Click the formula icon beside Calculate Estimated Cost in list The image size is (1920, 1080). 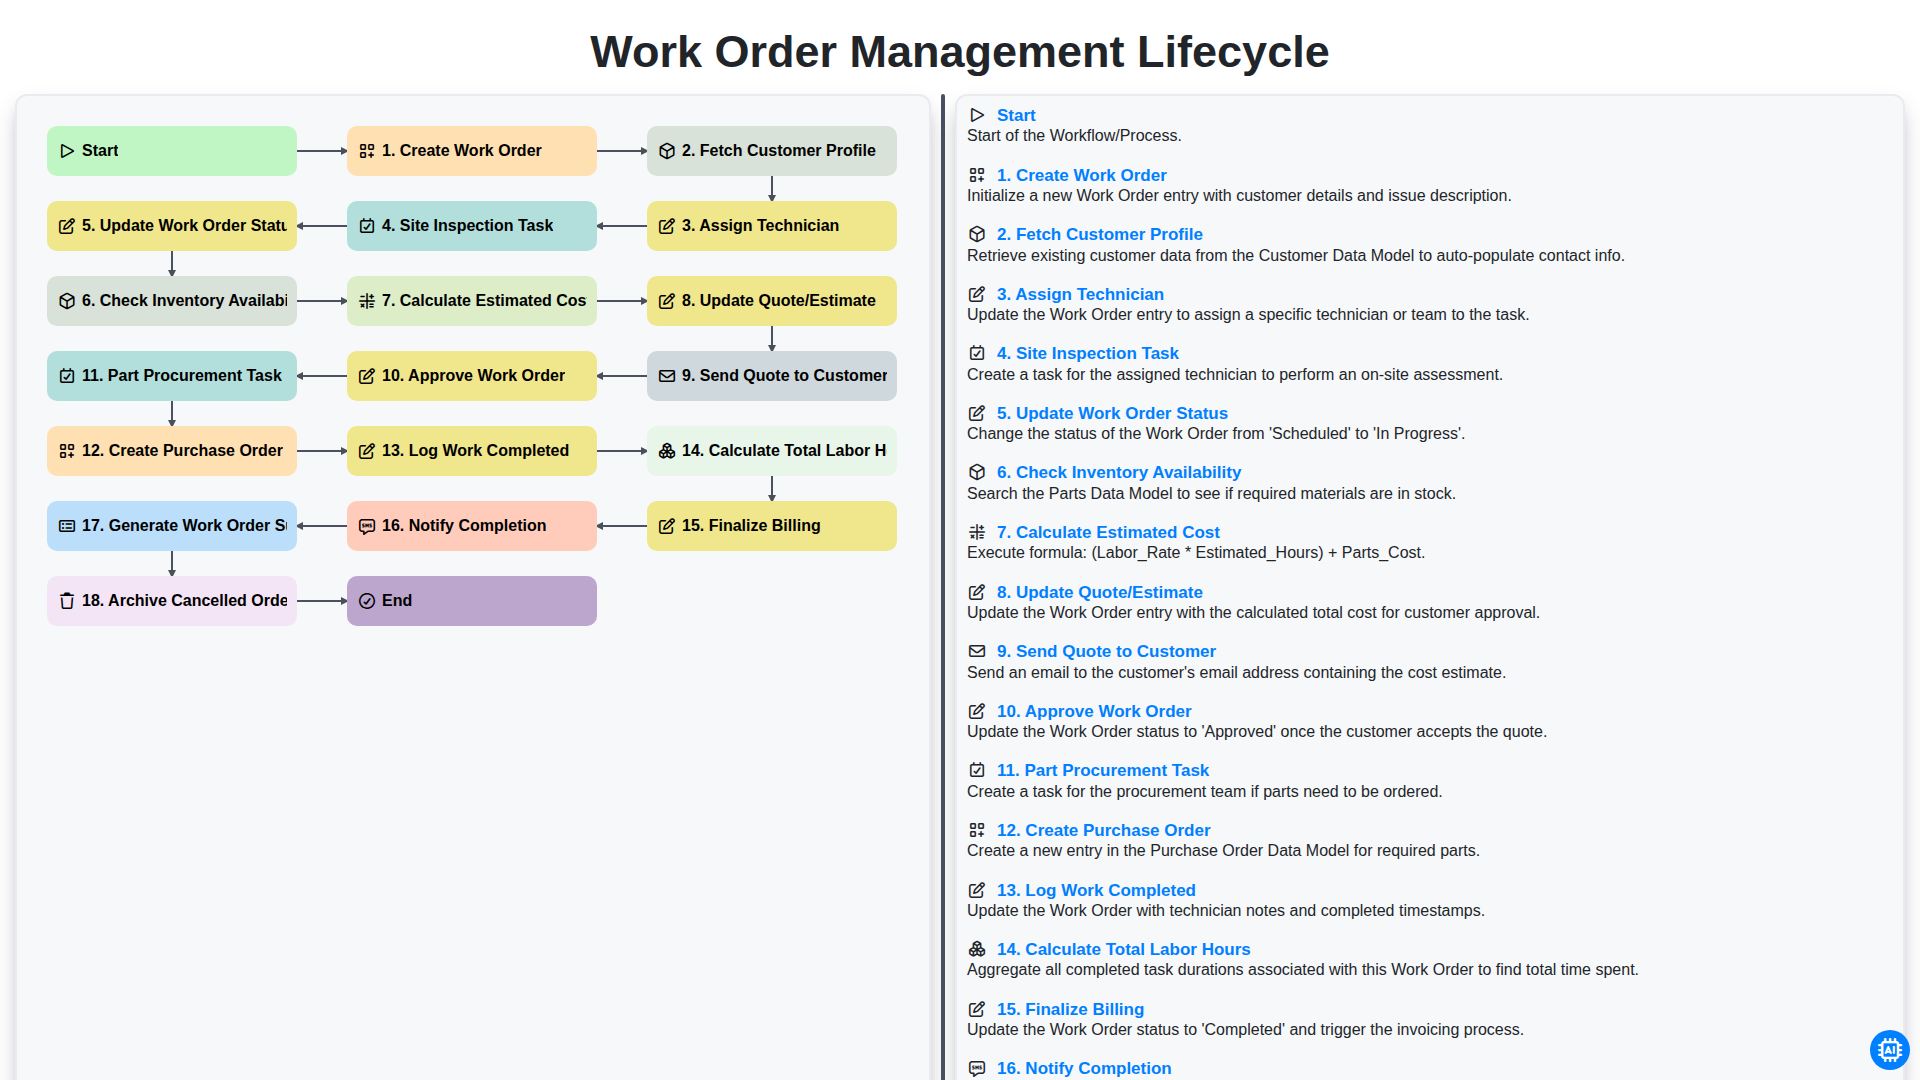pos(977,532)
